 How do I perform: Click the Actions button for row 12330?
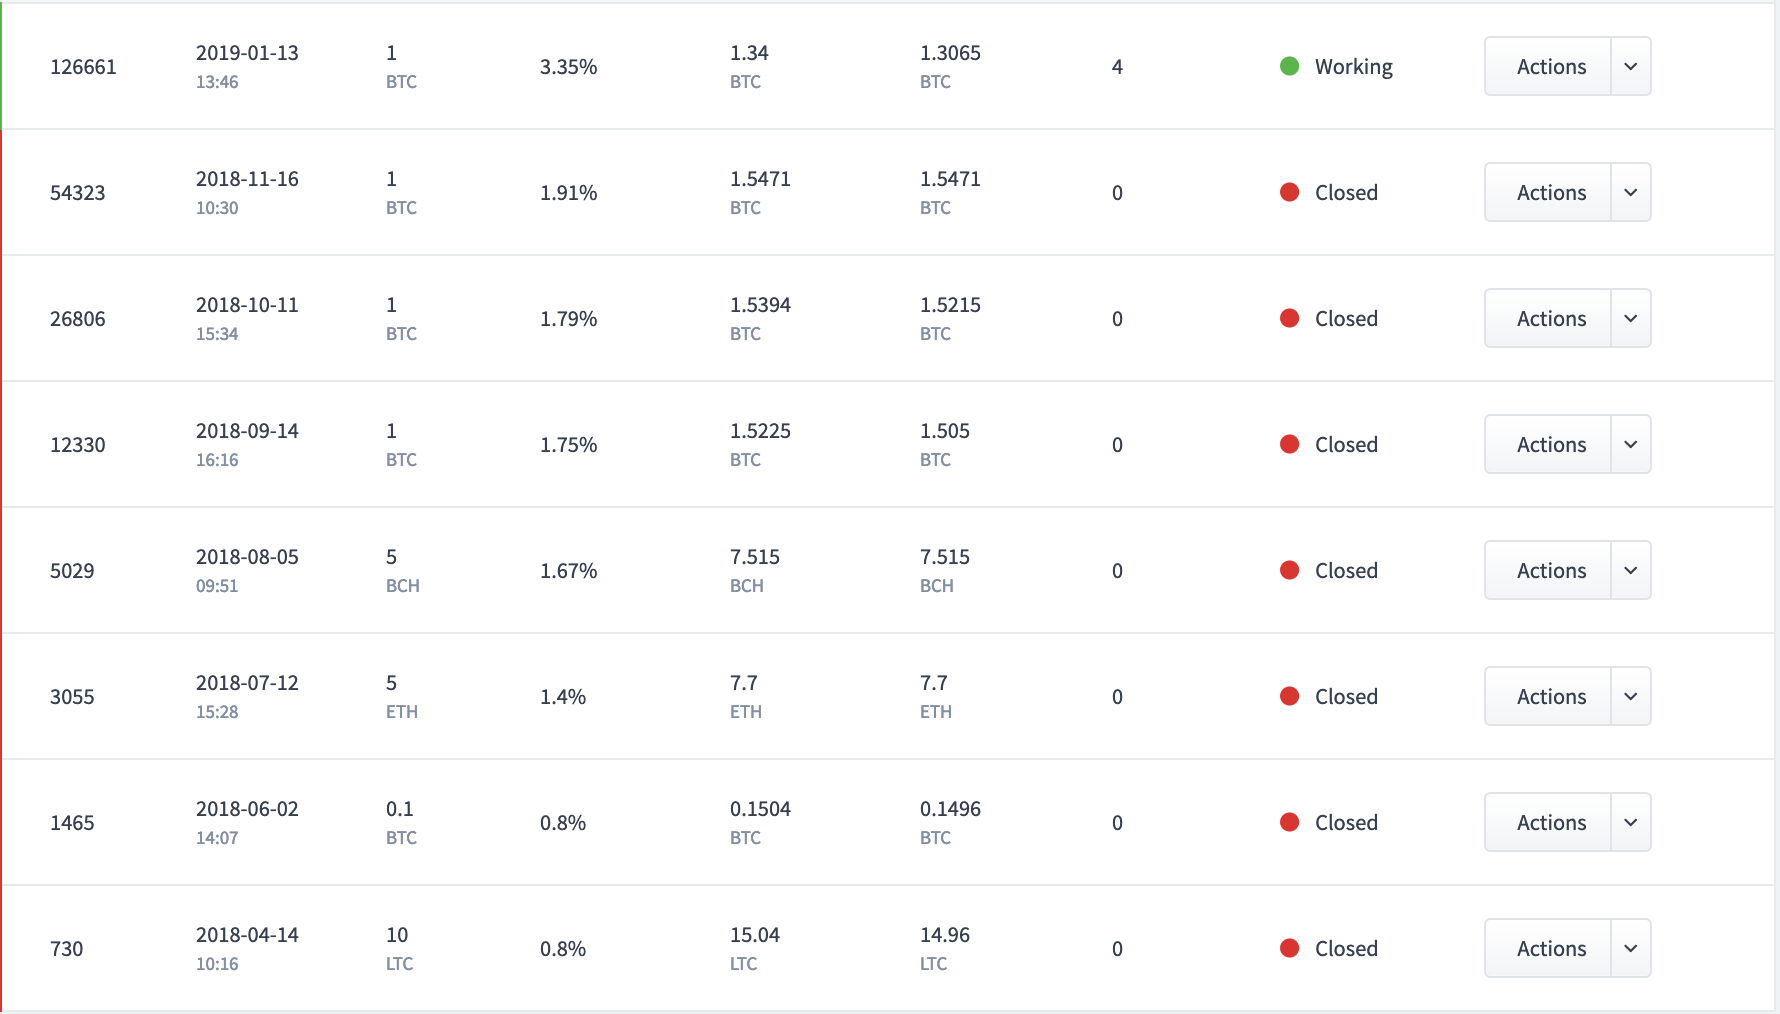[x=1548, y=444]
